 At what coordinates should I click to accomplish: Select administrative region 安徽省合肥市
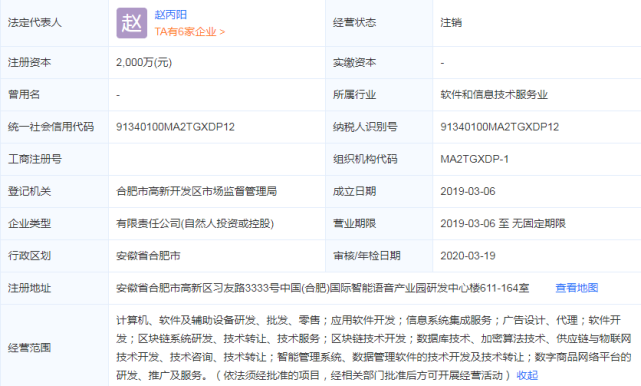point(148,256)
